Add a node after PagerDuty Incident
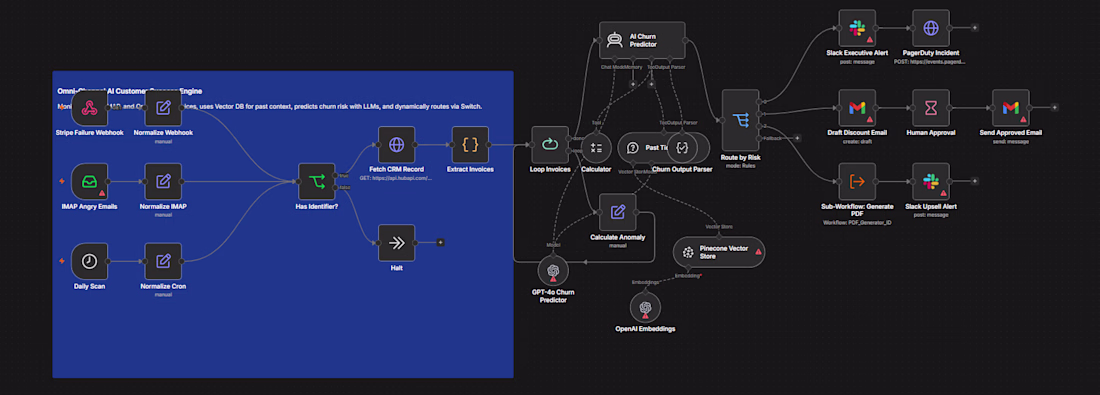 click(x=974, y=28)
